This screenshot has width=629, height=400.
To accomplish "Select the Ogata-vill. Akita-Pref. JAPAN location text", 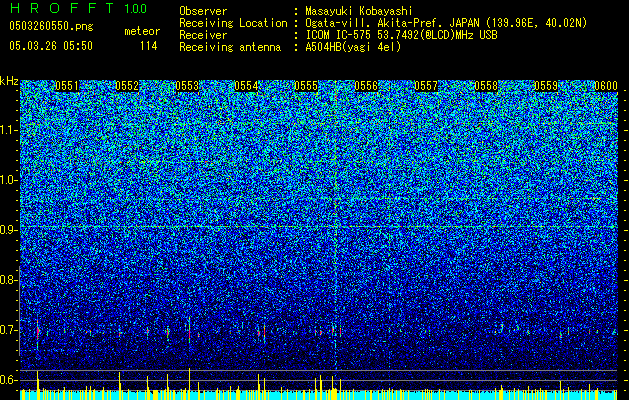I will [x=446, y=23].
